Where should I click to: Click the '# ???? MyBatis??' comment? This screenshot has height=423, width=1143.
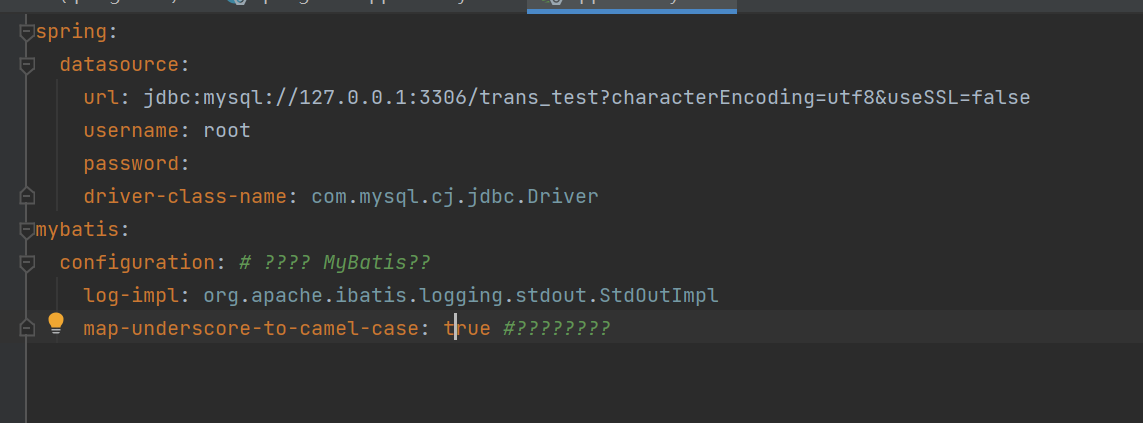point(335,263)
